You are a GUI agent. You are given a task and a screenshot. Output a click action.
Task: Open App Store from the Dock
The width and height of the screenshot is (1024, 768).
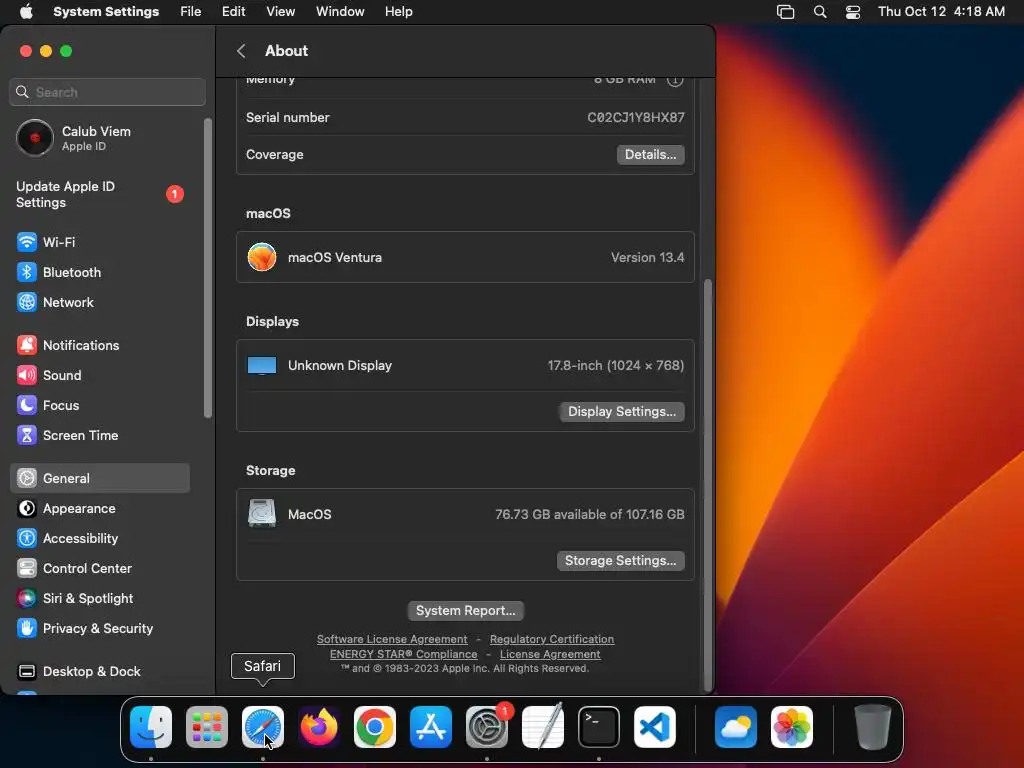click(431, 727)
